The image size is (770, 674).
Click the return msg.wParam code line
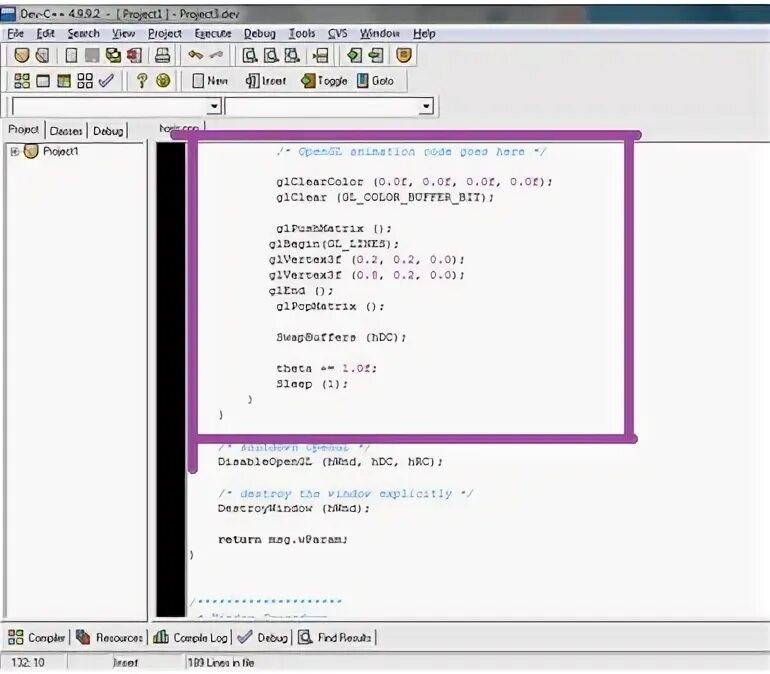pyautogui.click(x=283, y=539)
